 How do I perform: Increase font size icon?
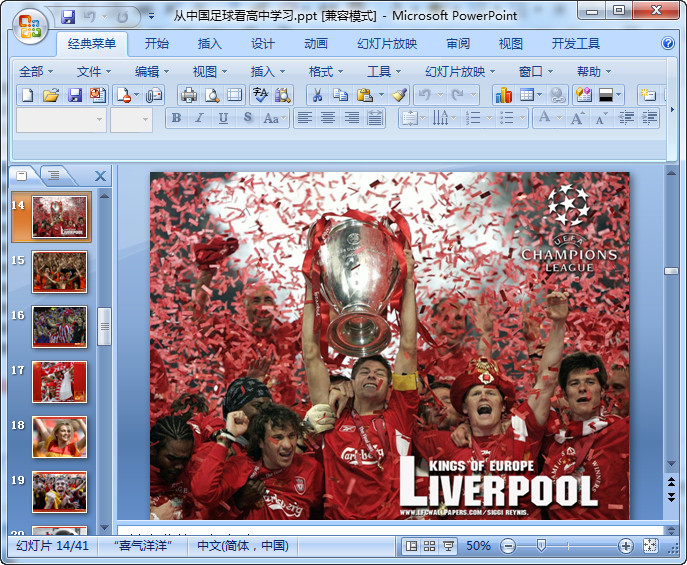577,118
